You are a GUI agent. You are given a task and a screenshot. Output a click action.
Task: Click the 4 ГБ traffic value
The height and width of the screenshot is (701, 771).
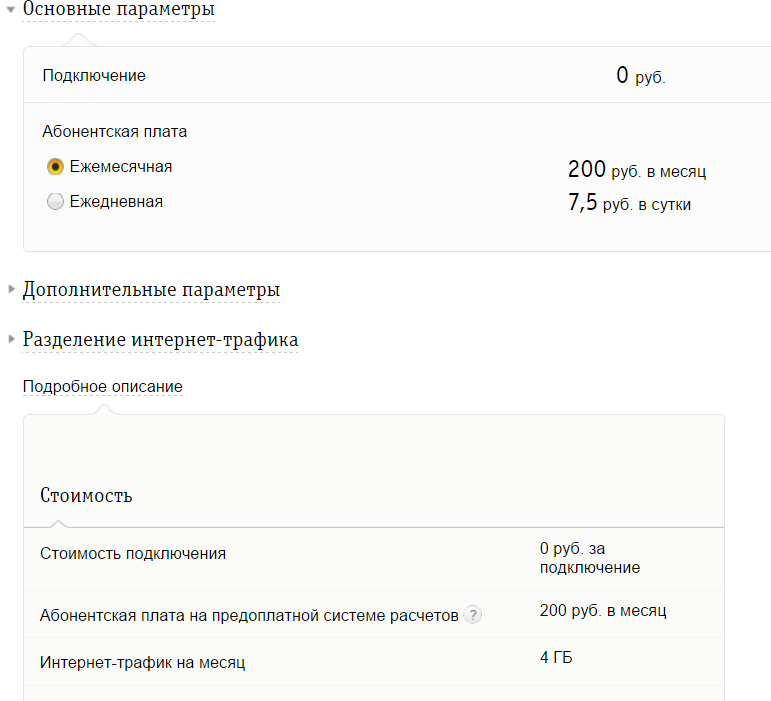pyautogui.click(x=556, y=657)
